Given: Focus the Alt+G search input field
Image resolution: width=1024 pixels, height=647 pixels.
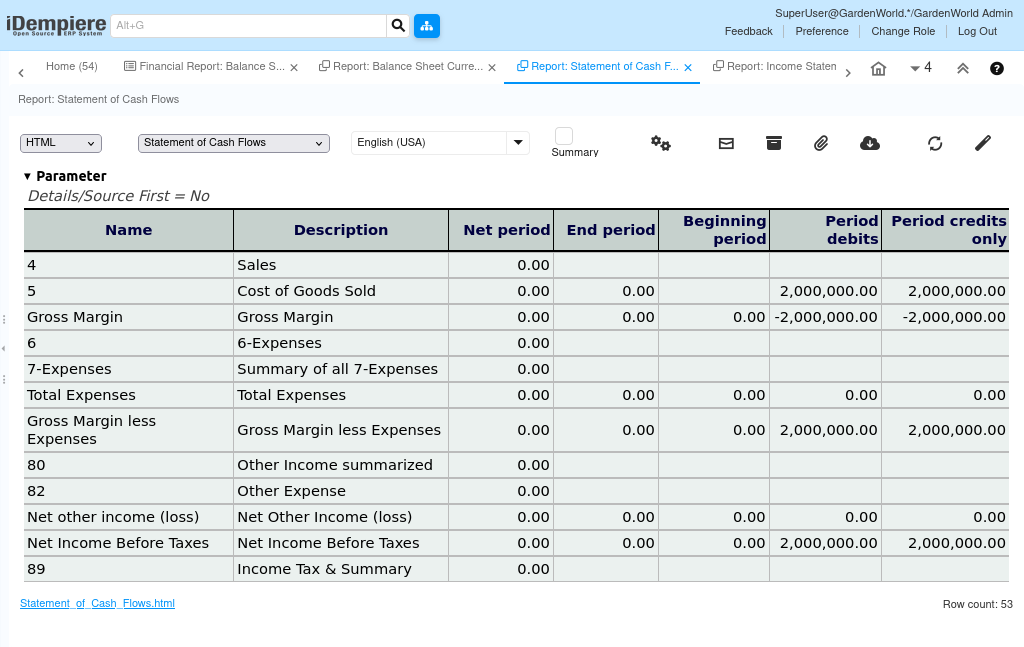Looking at the screenshot, I should click(249, 25).
